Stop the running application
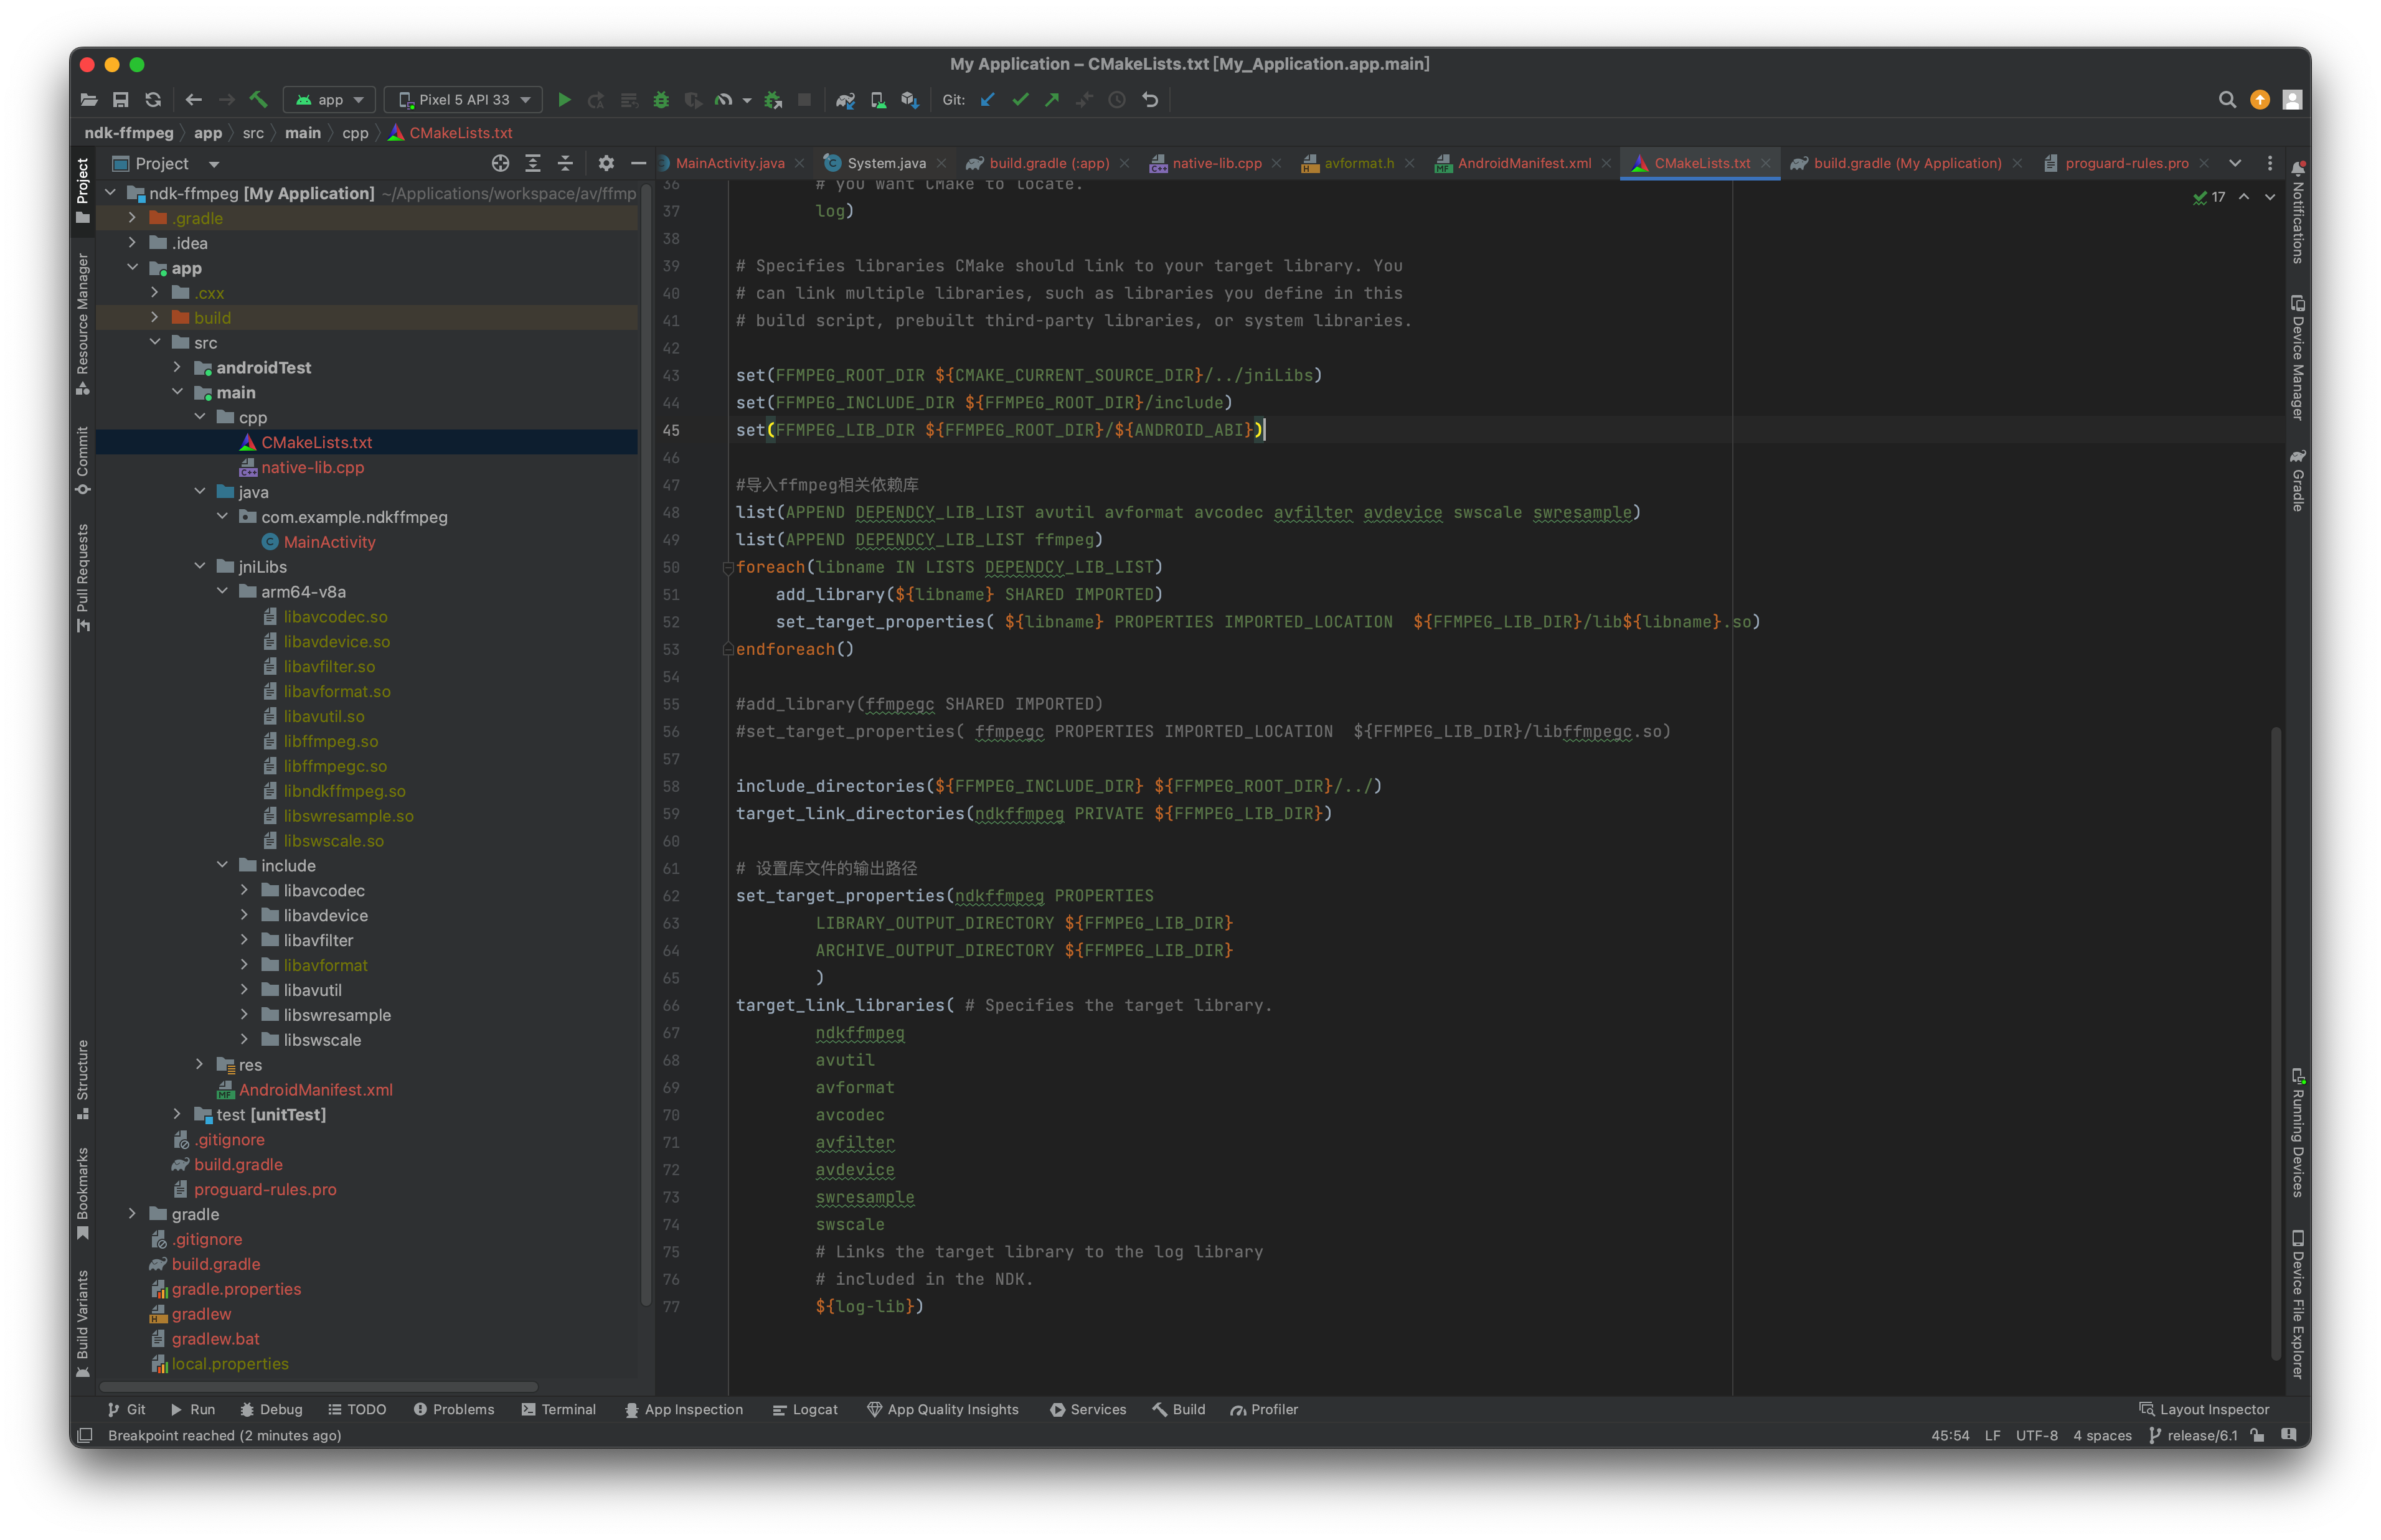The height and width of the screenshot is (1540, 2381). [x=805, y=100]
